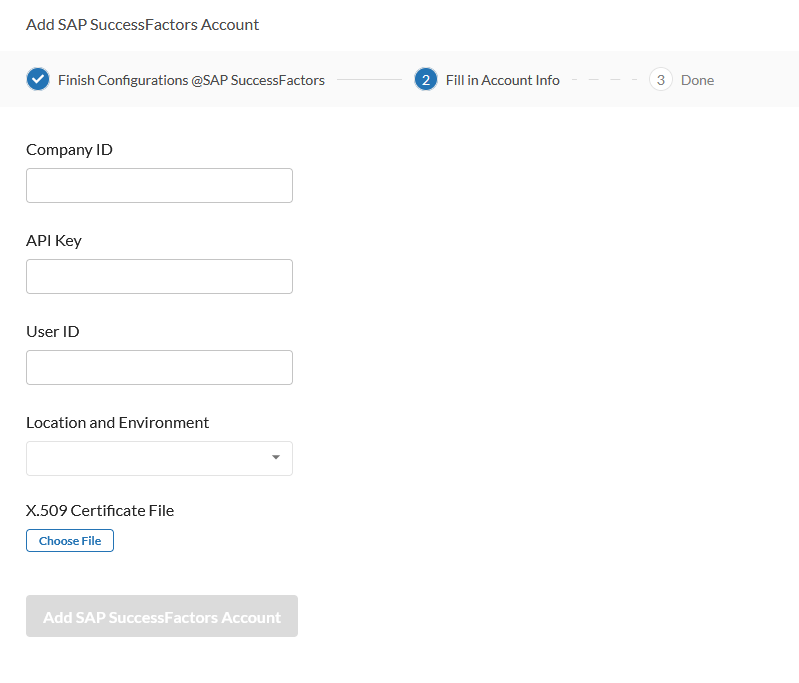
Task: Focus the Company ID text field
Action: 159,186
